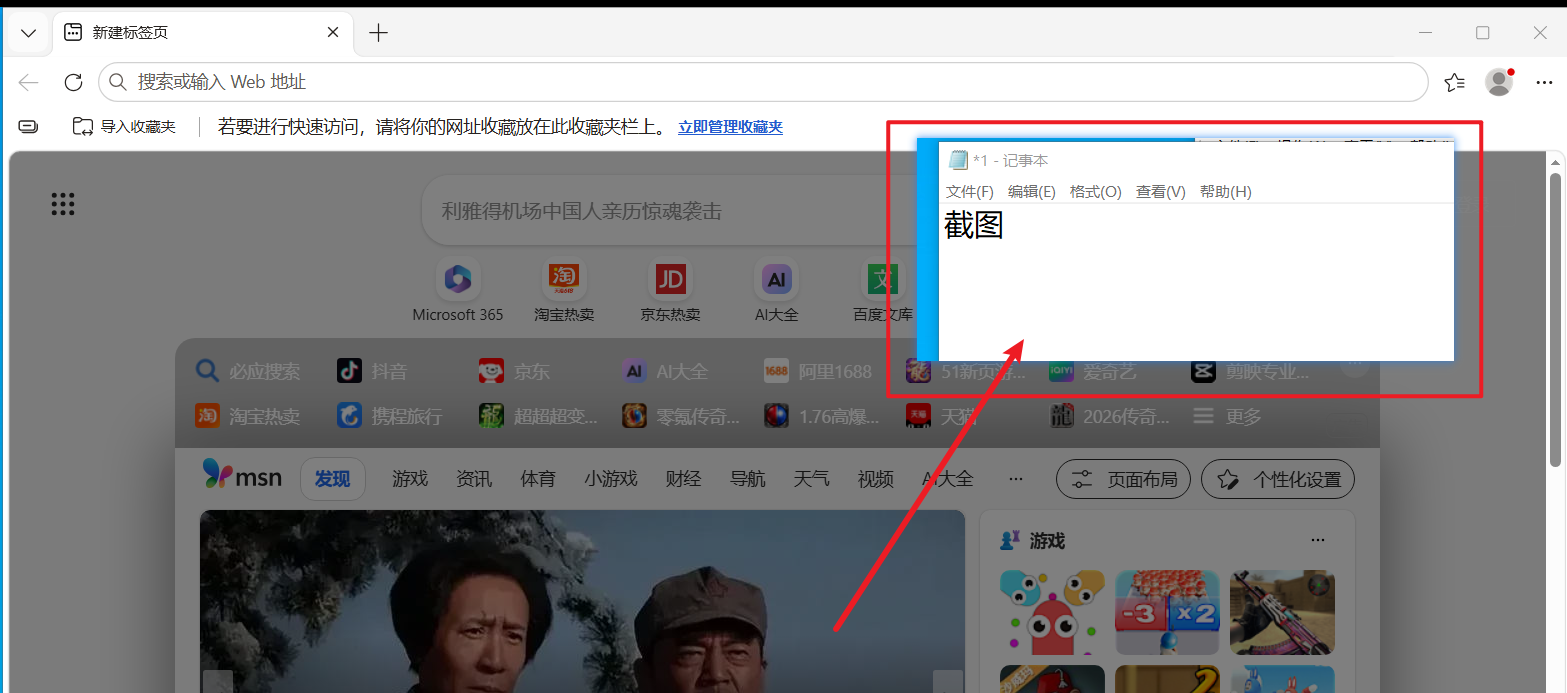Click the page vertical scrollbar thumb

click(x=1555, y=319)
